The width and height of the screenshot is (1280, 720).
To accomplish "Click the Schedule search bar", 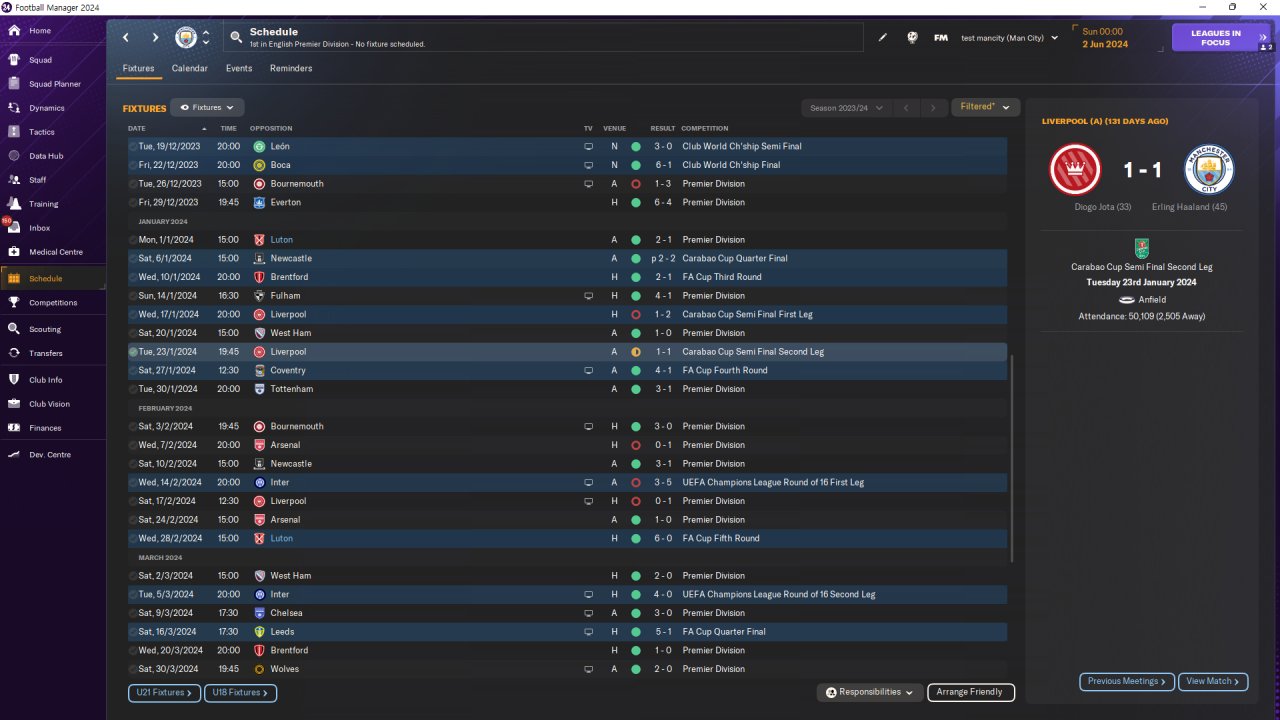I will click(543, 38).
